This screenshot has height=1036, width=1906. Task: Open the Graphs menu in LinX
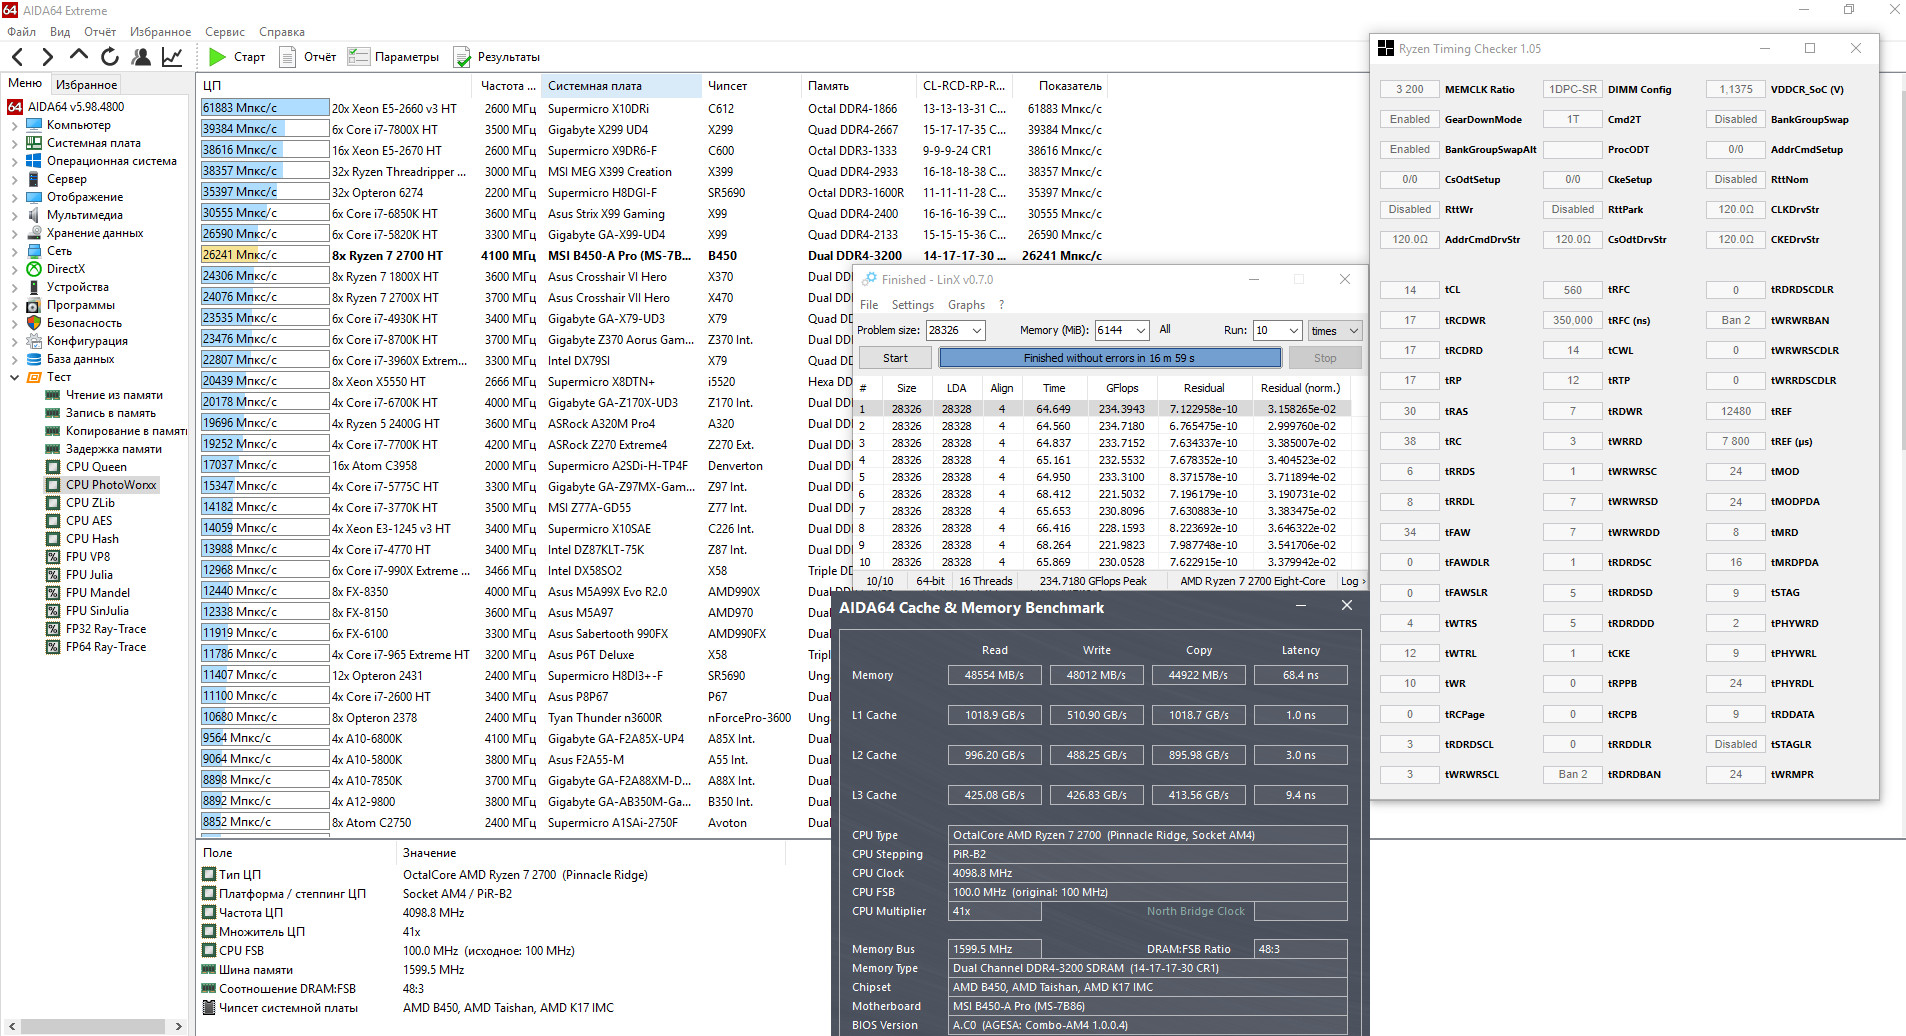966,305
